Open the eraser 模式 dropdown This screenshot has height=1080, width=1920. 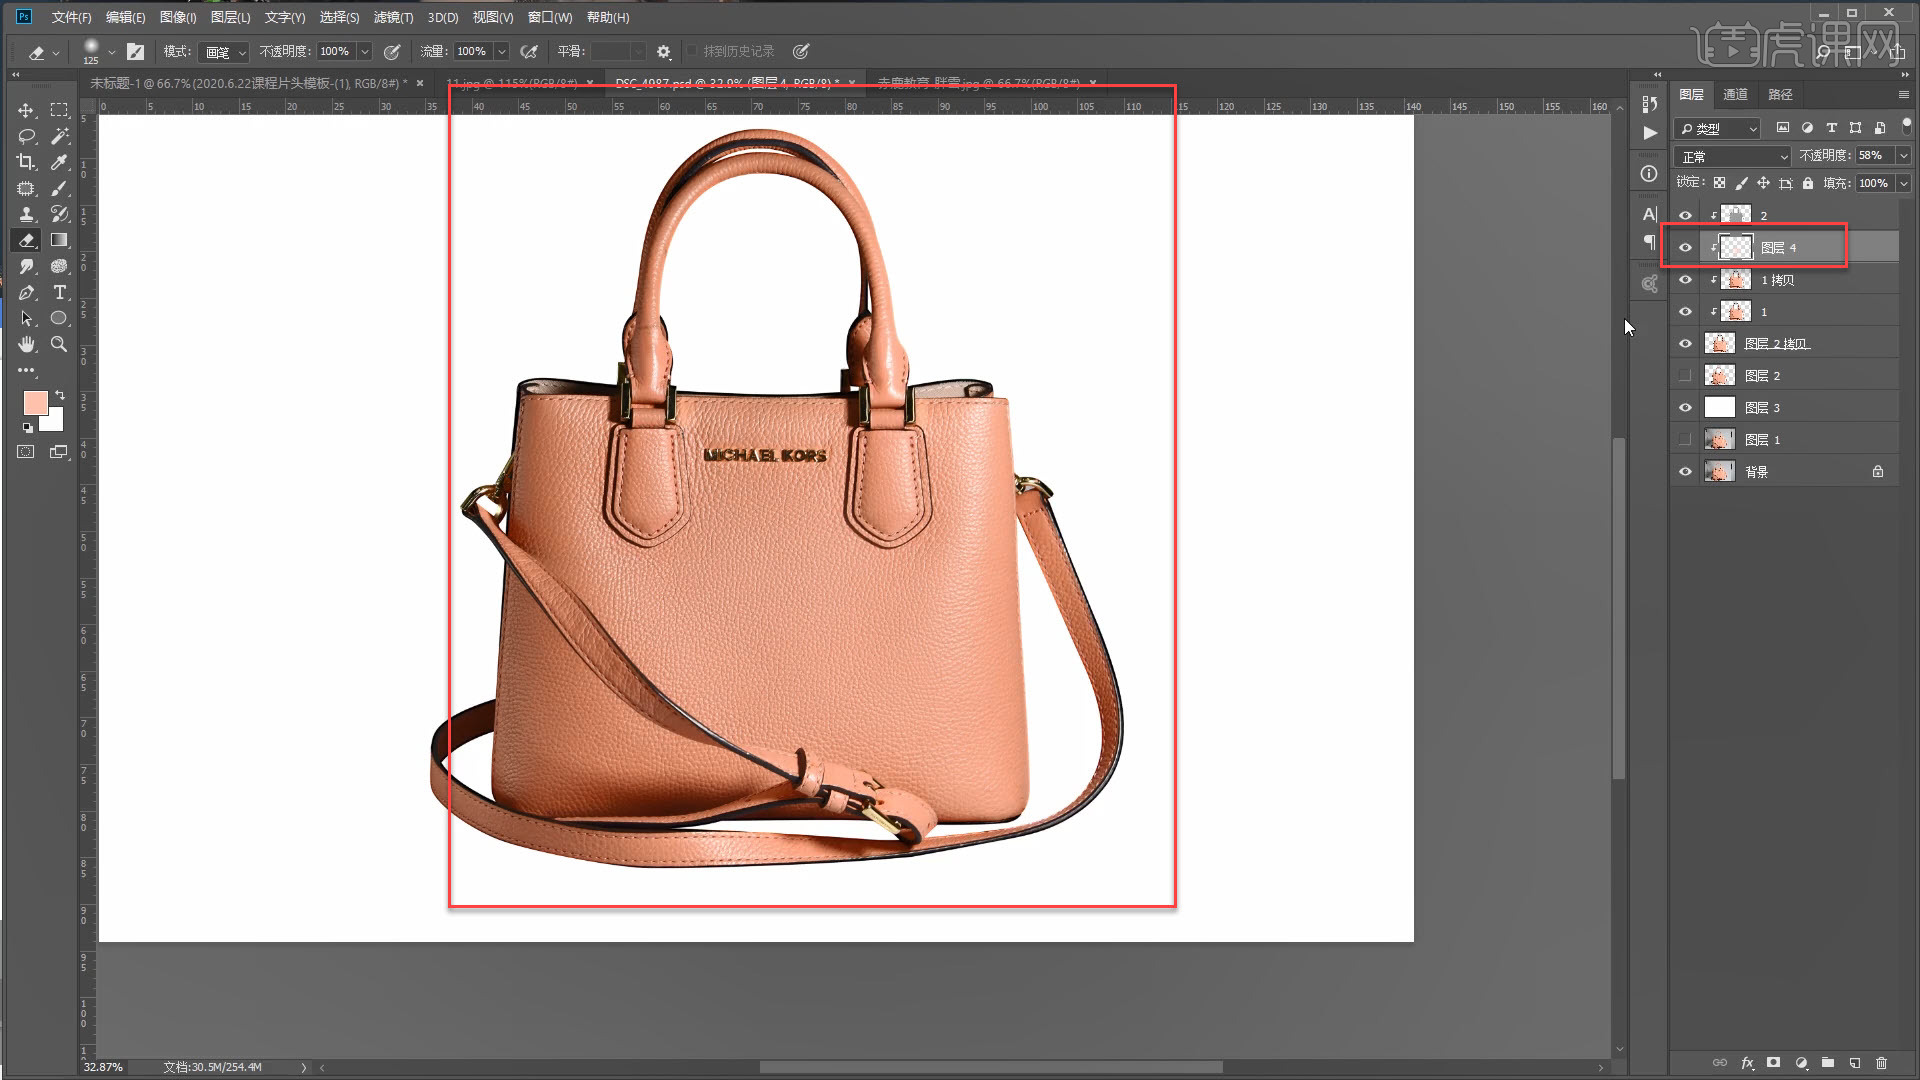[224, 52]
